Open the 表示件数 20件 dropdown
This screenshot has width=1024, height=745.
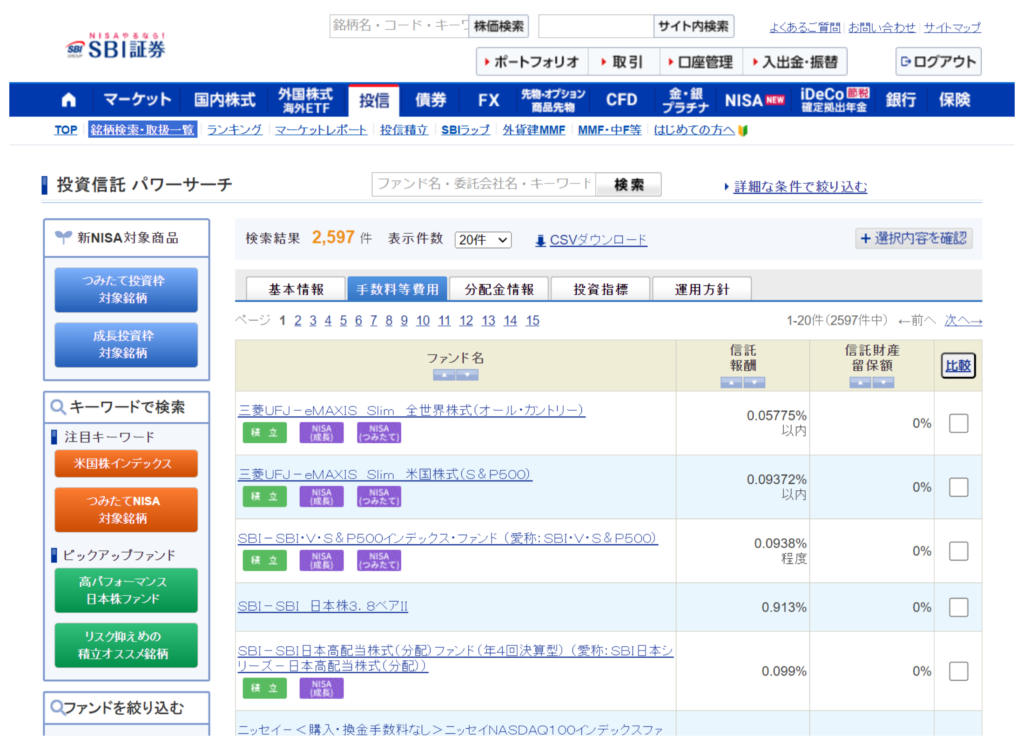click(x=482, y=240)
